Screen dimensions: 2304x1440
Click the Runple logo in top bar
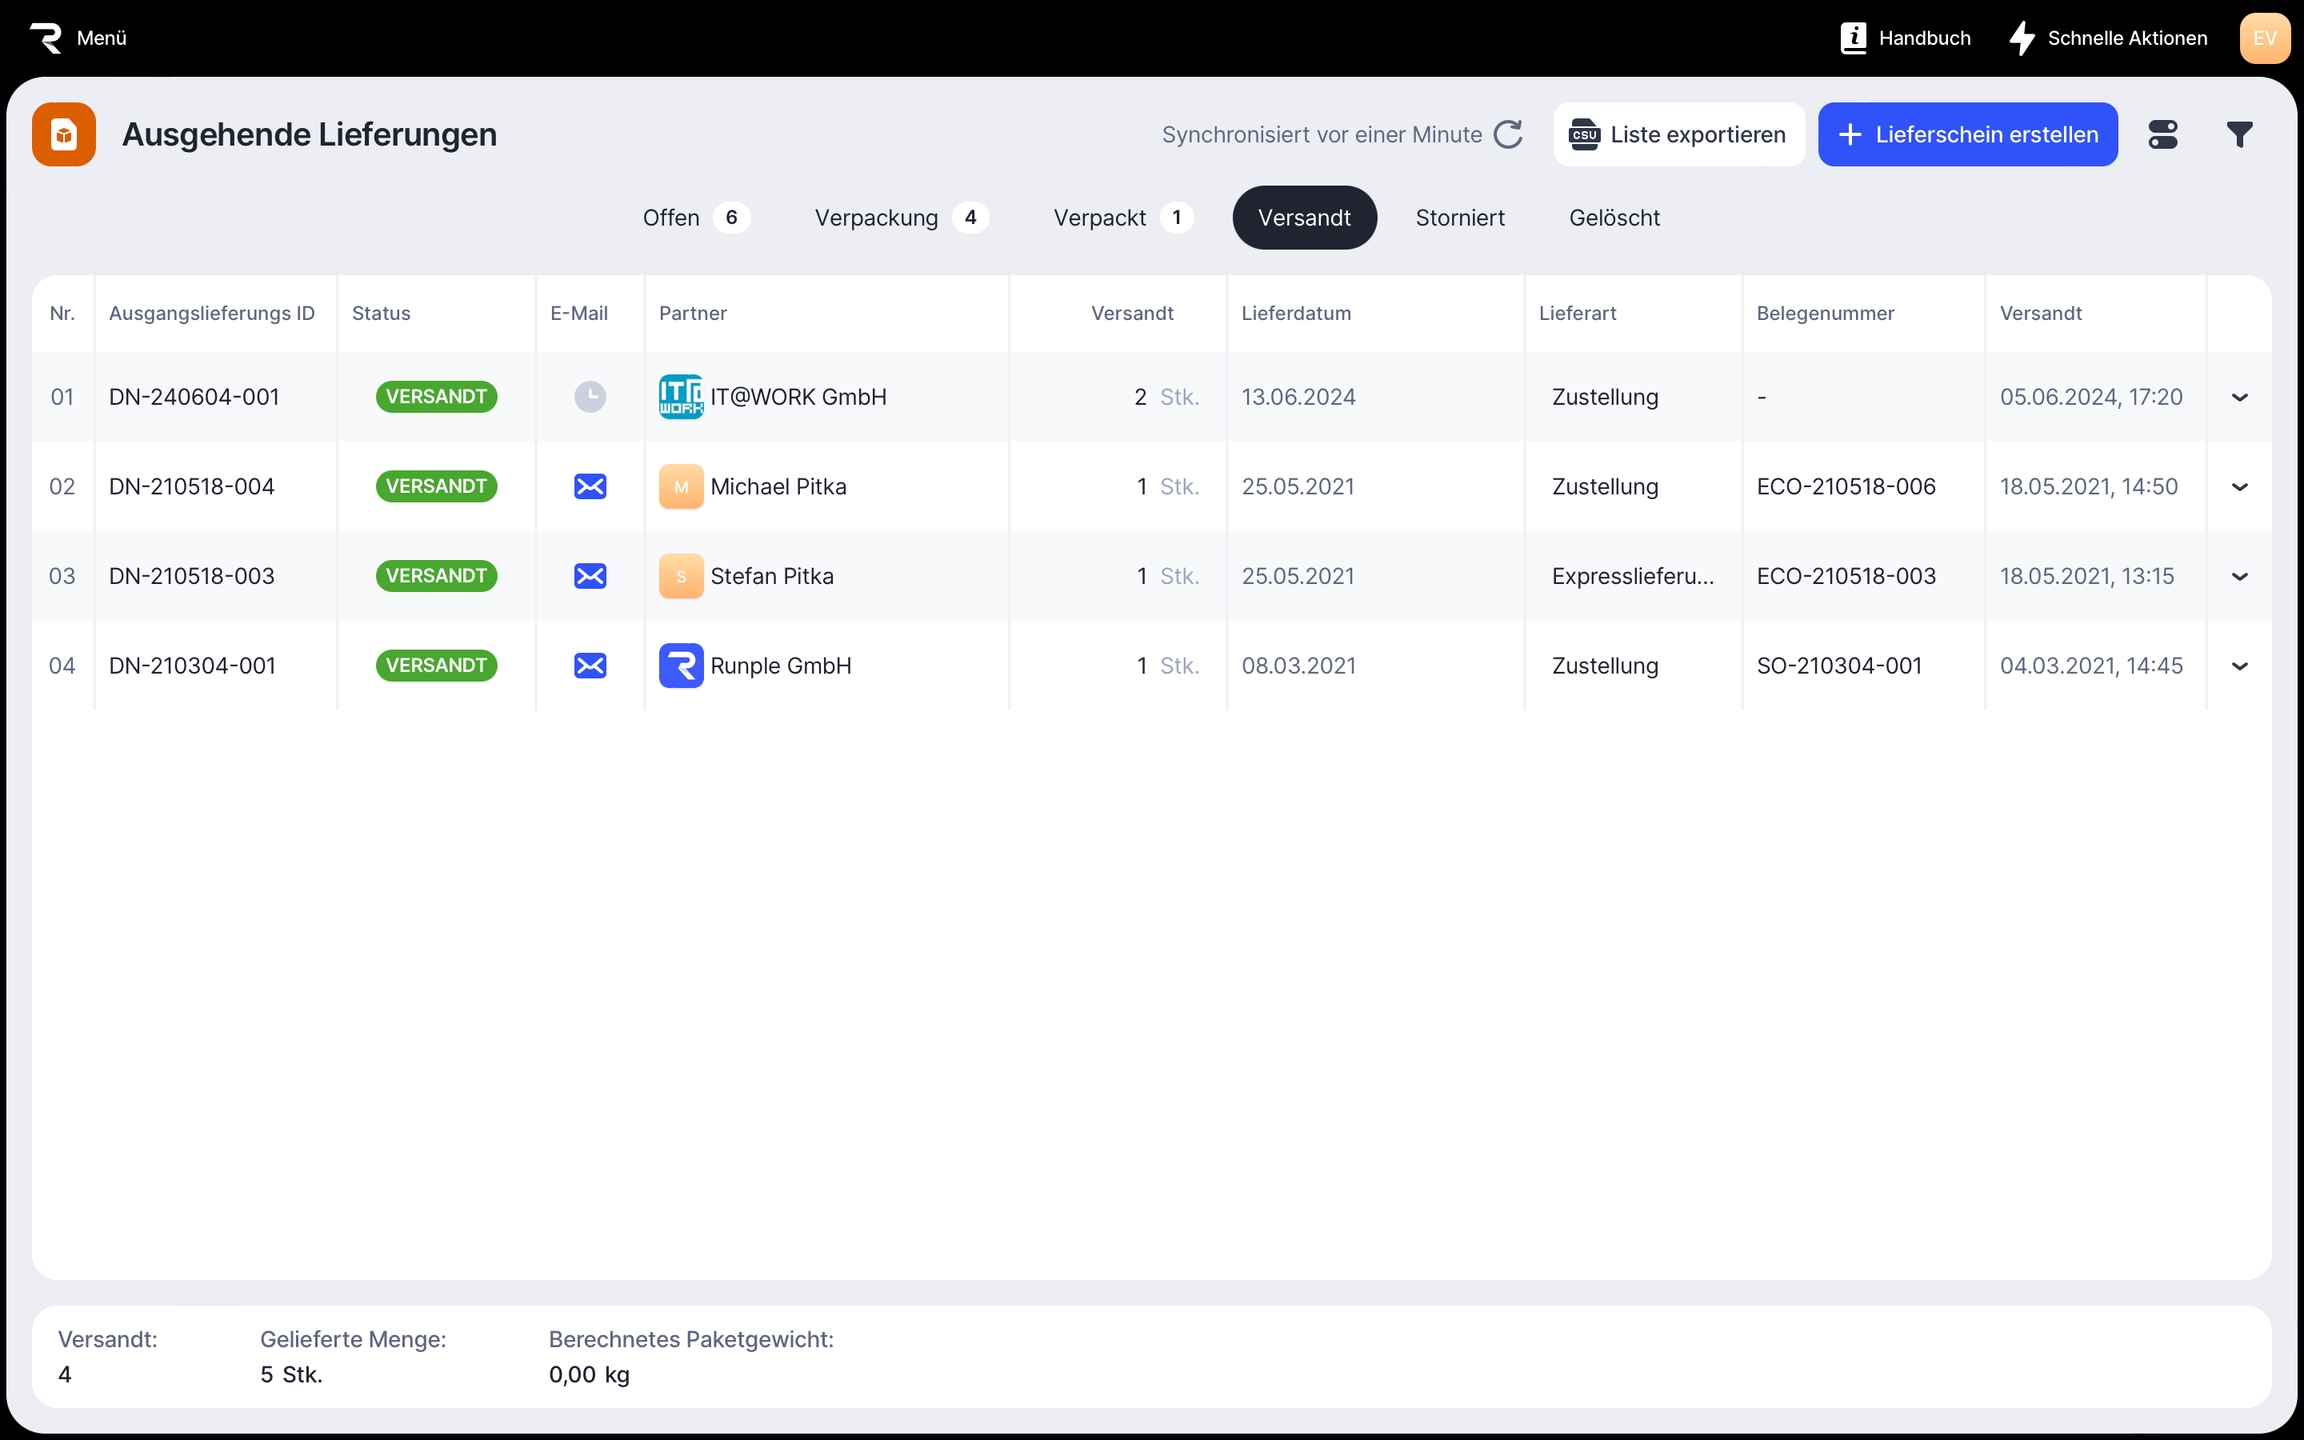[x=46, y=38]
